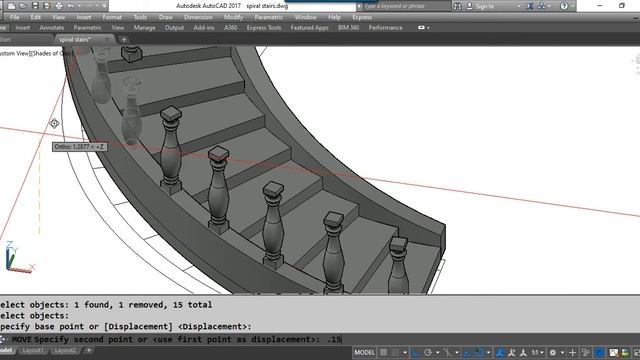The image size is (640, 360).
Task: Open the Format menu
Action: [112, 17]
